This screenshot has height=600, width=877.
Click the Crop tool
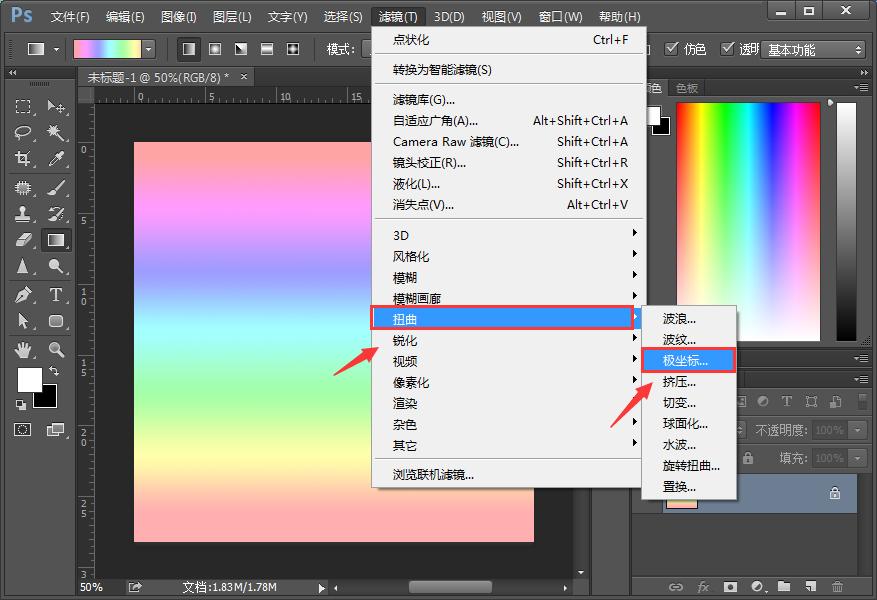(x=24, y=159)
